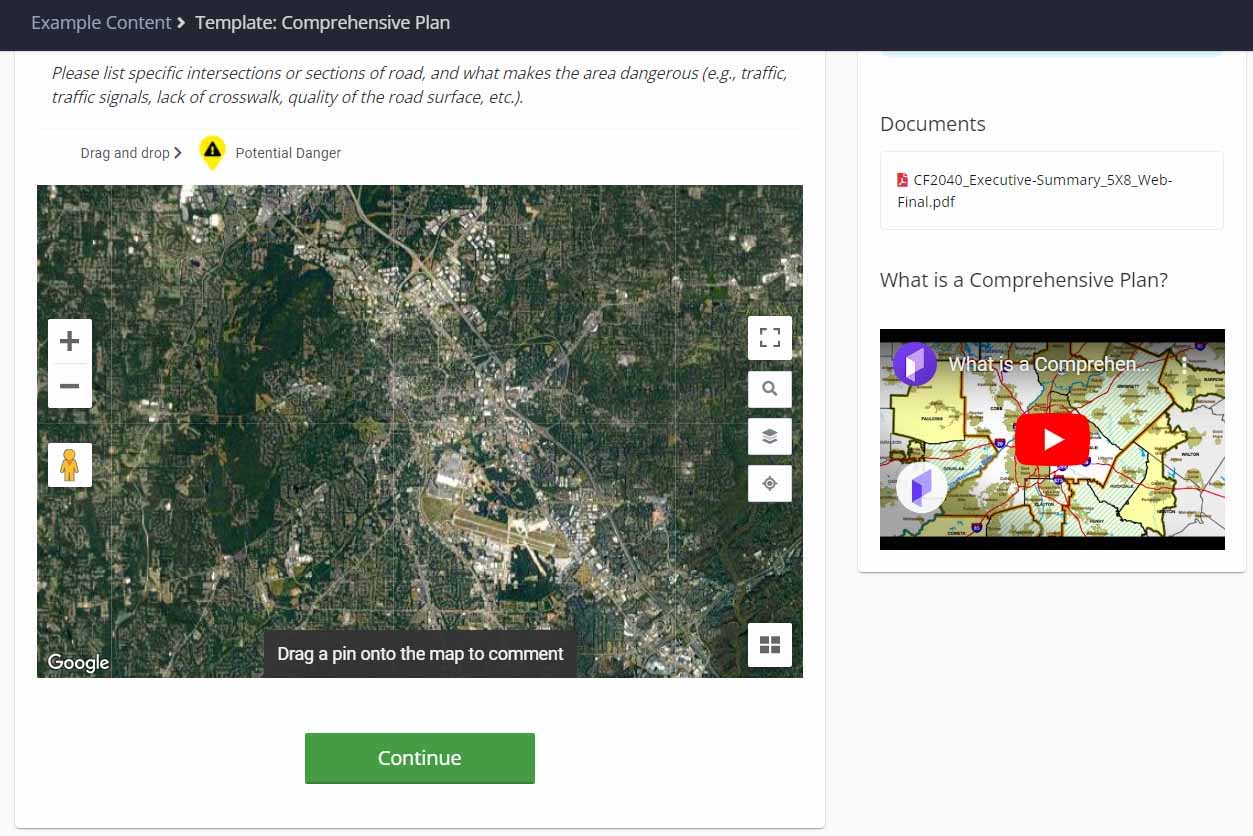Select the map layers icon
This screenshot has width=1253, height=836.
coord(769,436)
